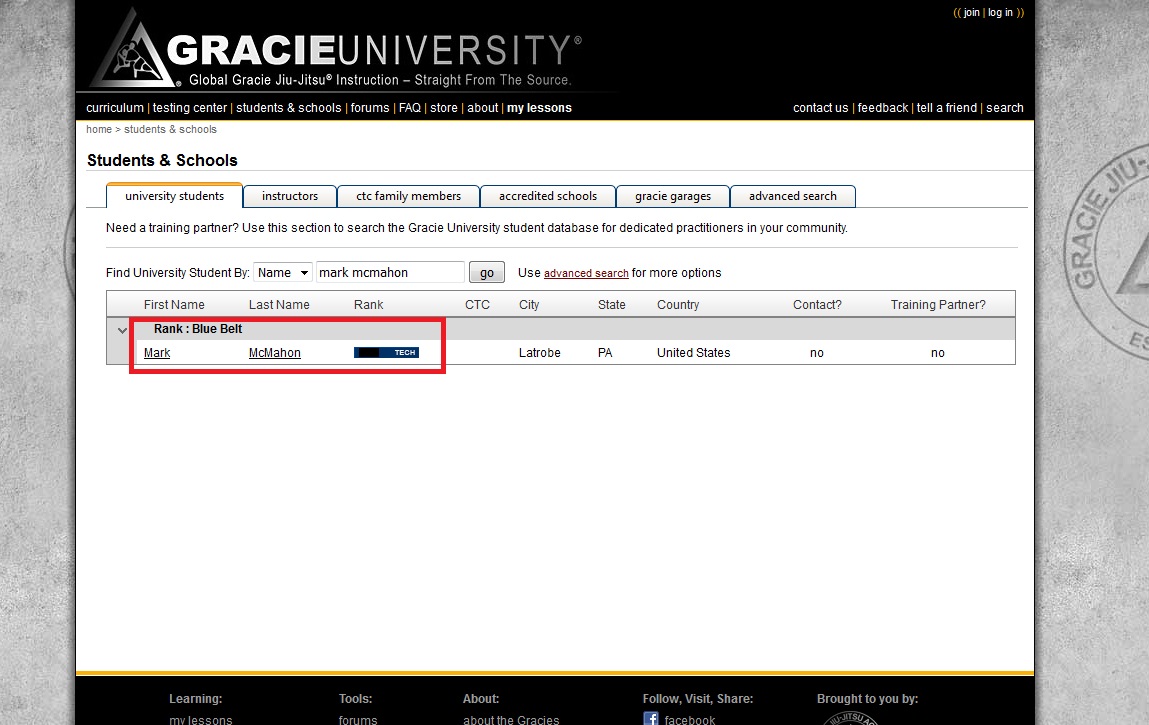Sort by Last Name column header
Image resolution: width=1149 pixels, height=725 pixels.
[x=279, y=304]
